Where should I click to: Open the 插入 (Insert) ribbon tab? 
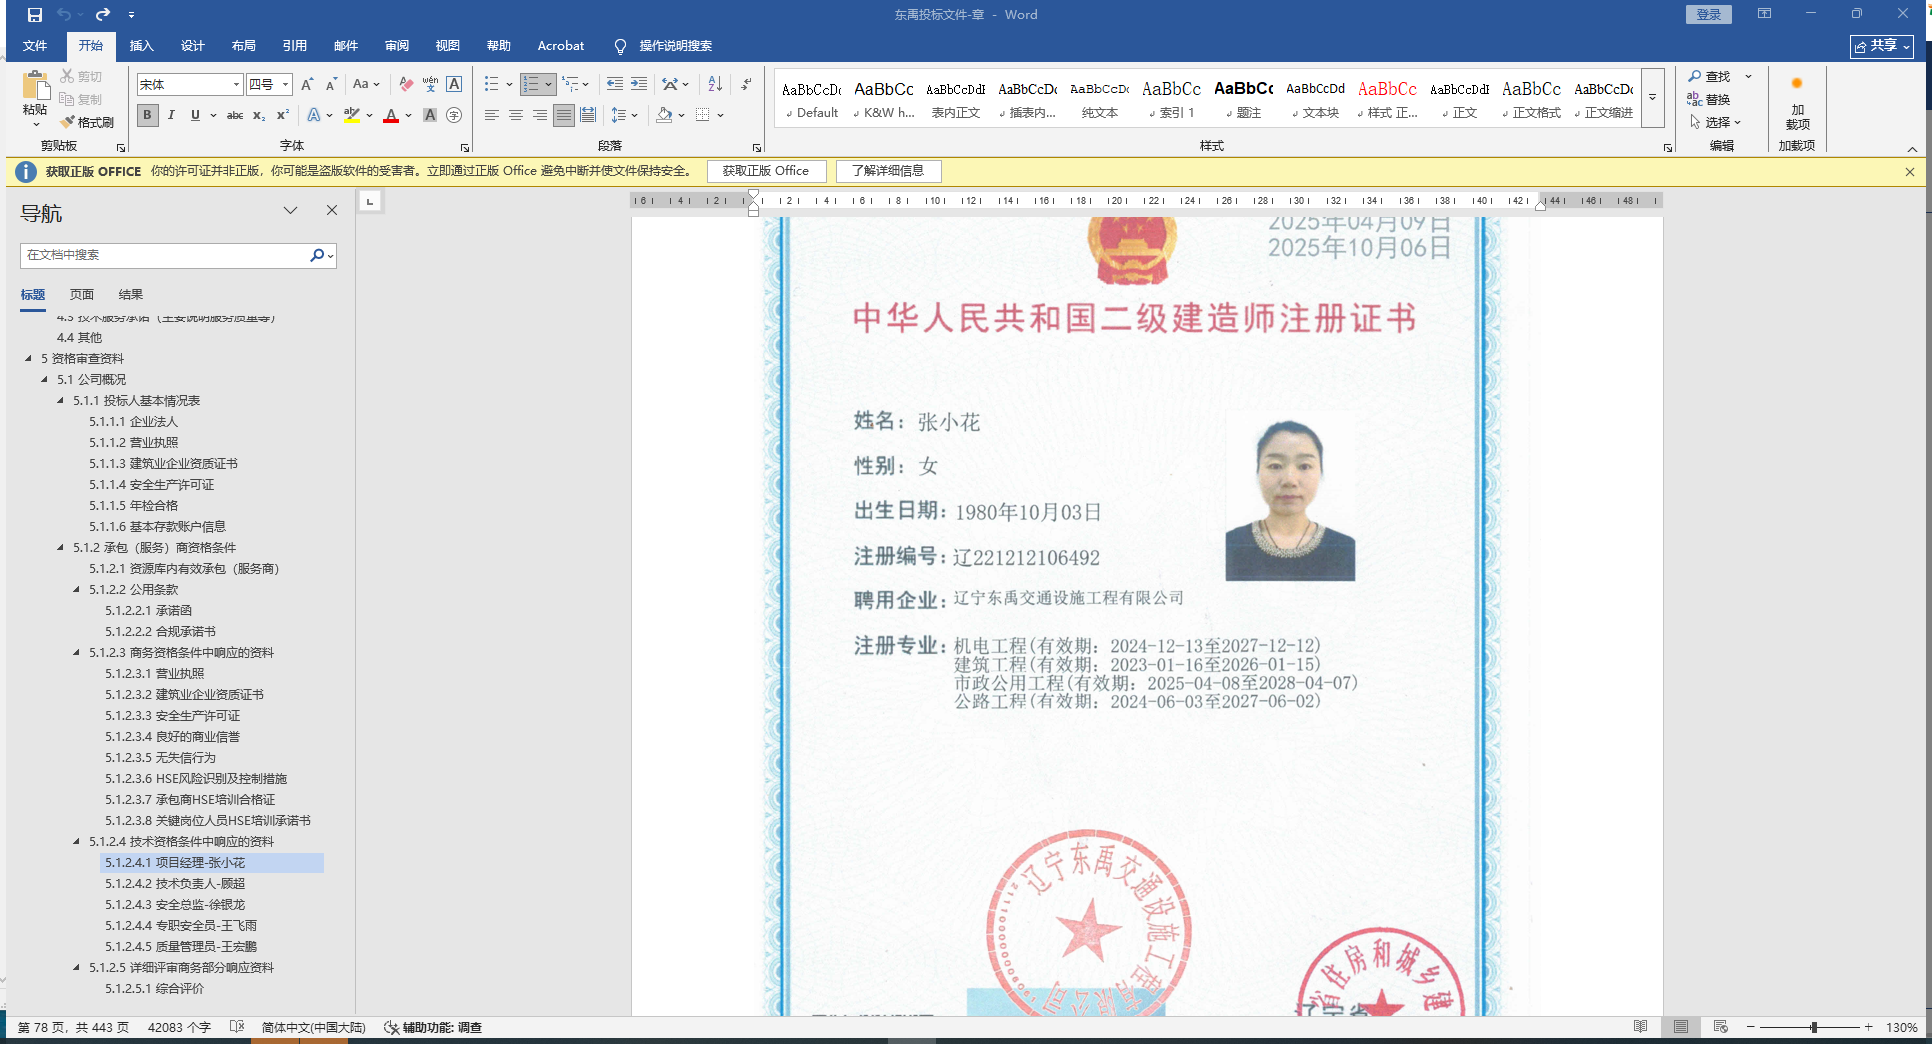142,46
